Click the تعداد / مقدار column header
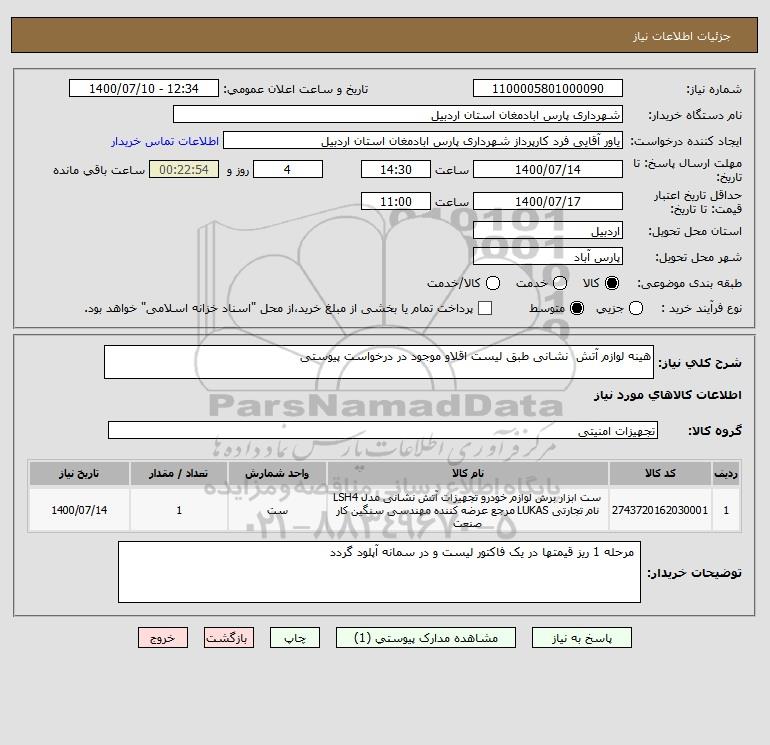The width and height of the screenshot is (770, 745). pos(179,473)
